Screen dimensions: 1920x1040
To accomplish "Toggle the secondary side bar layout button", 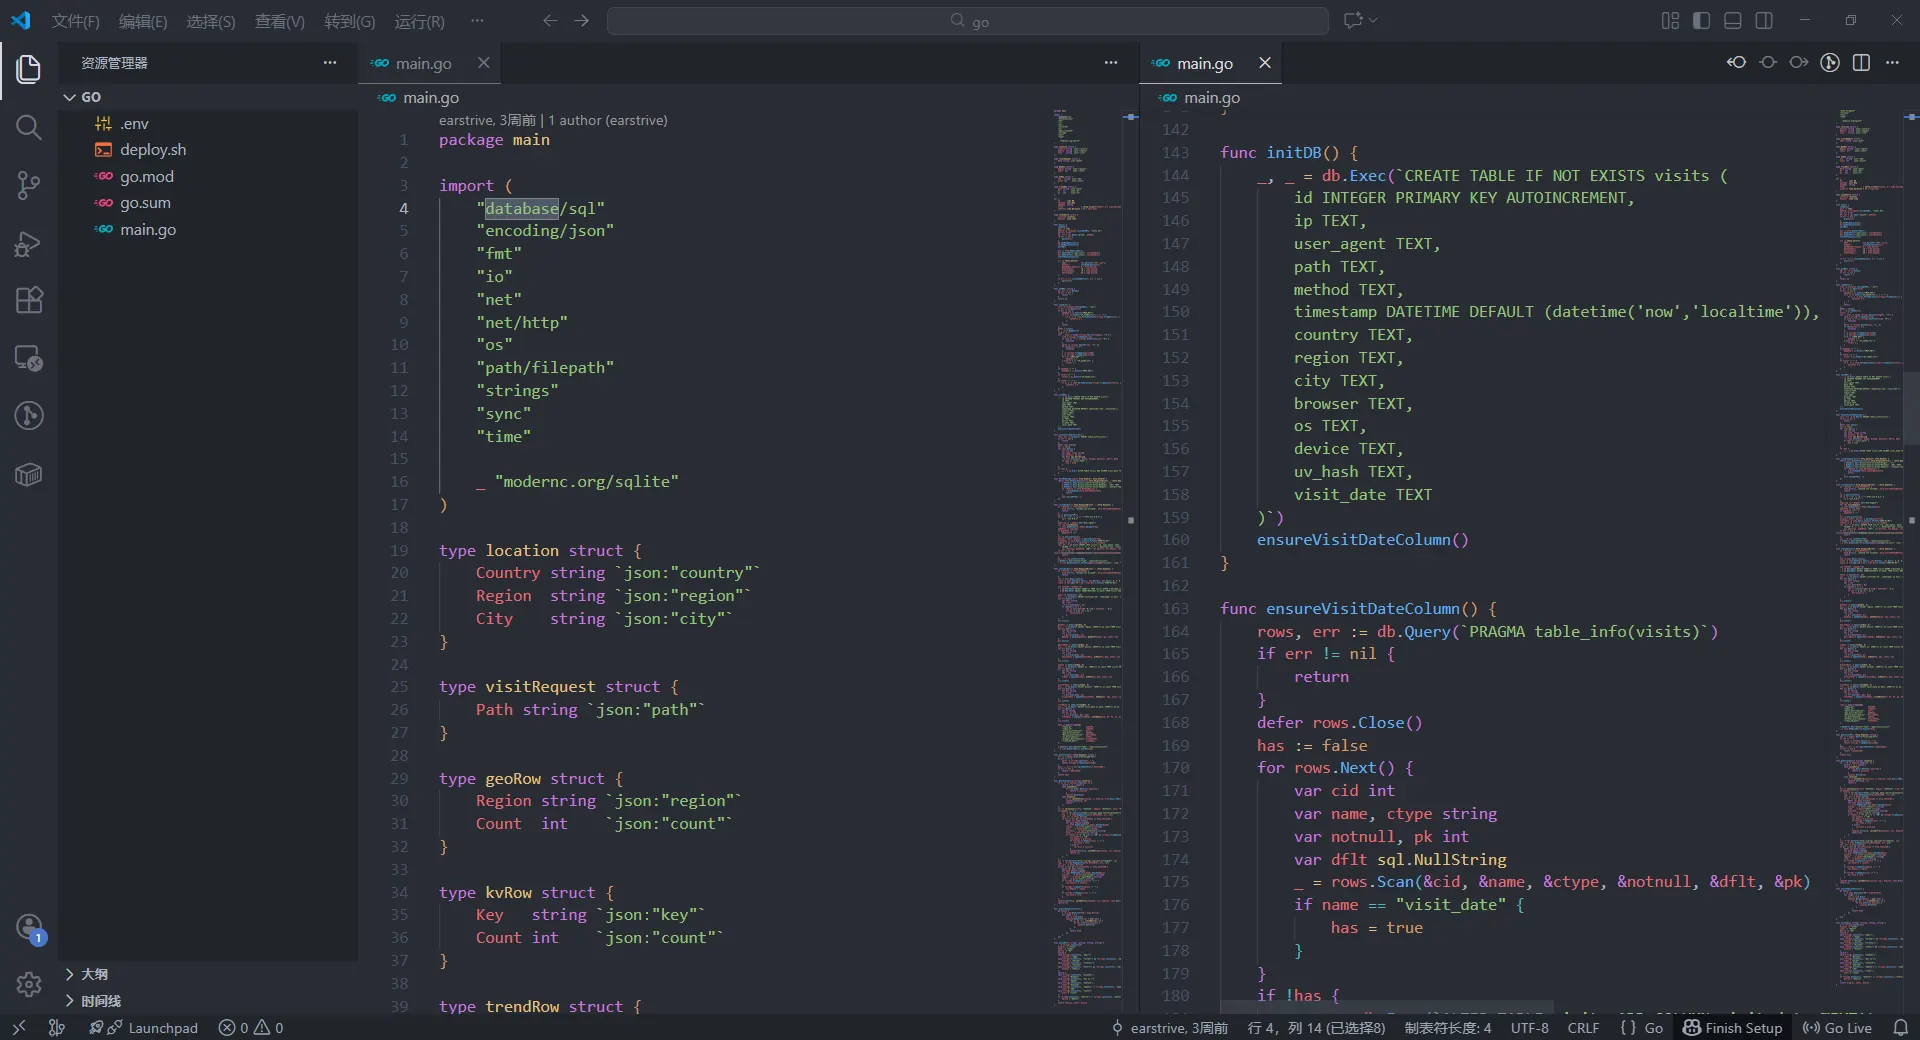I will pyautogui.click(x=1764, y=21).
